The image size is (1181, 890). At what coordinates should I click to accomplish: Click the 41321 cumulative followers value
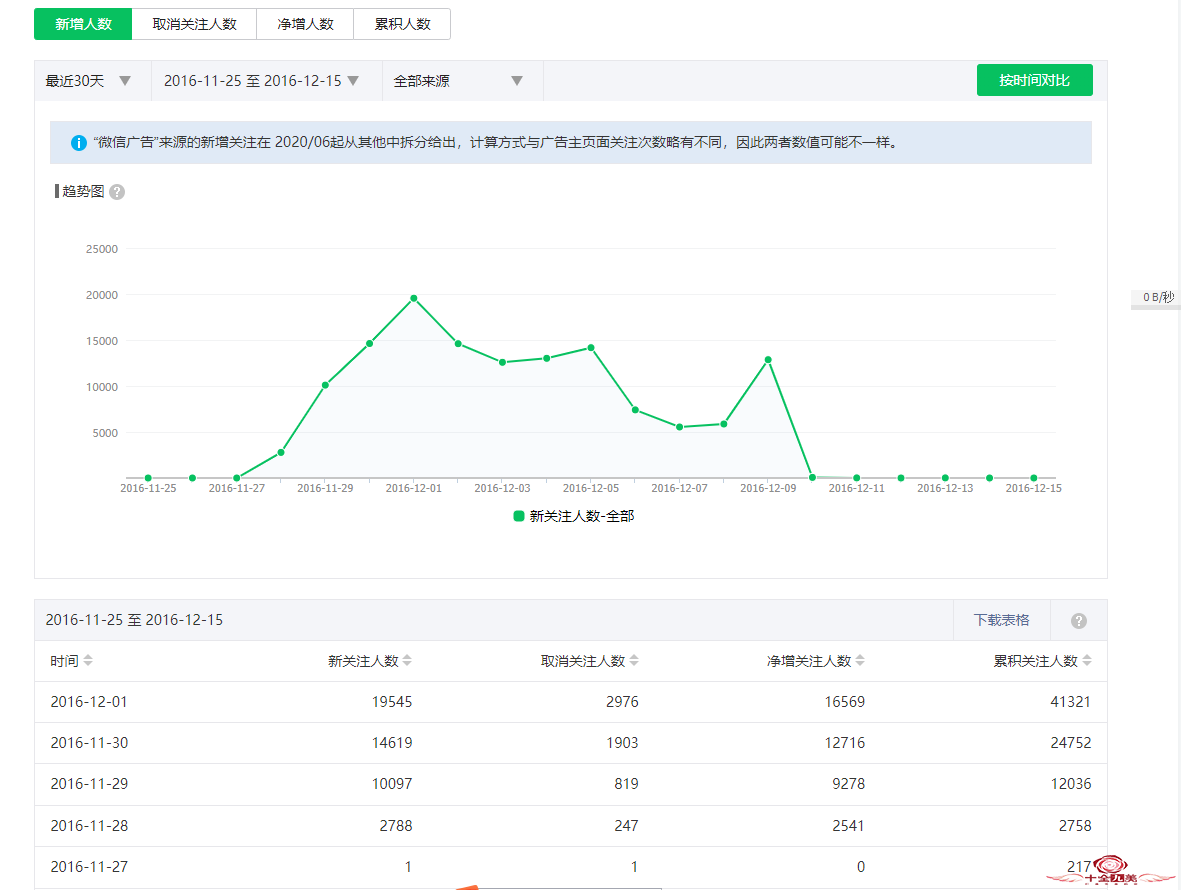click(x=1070, y=702)
